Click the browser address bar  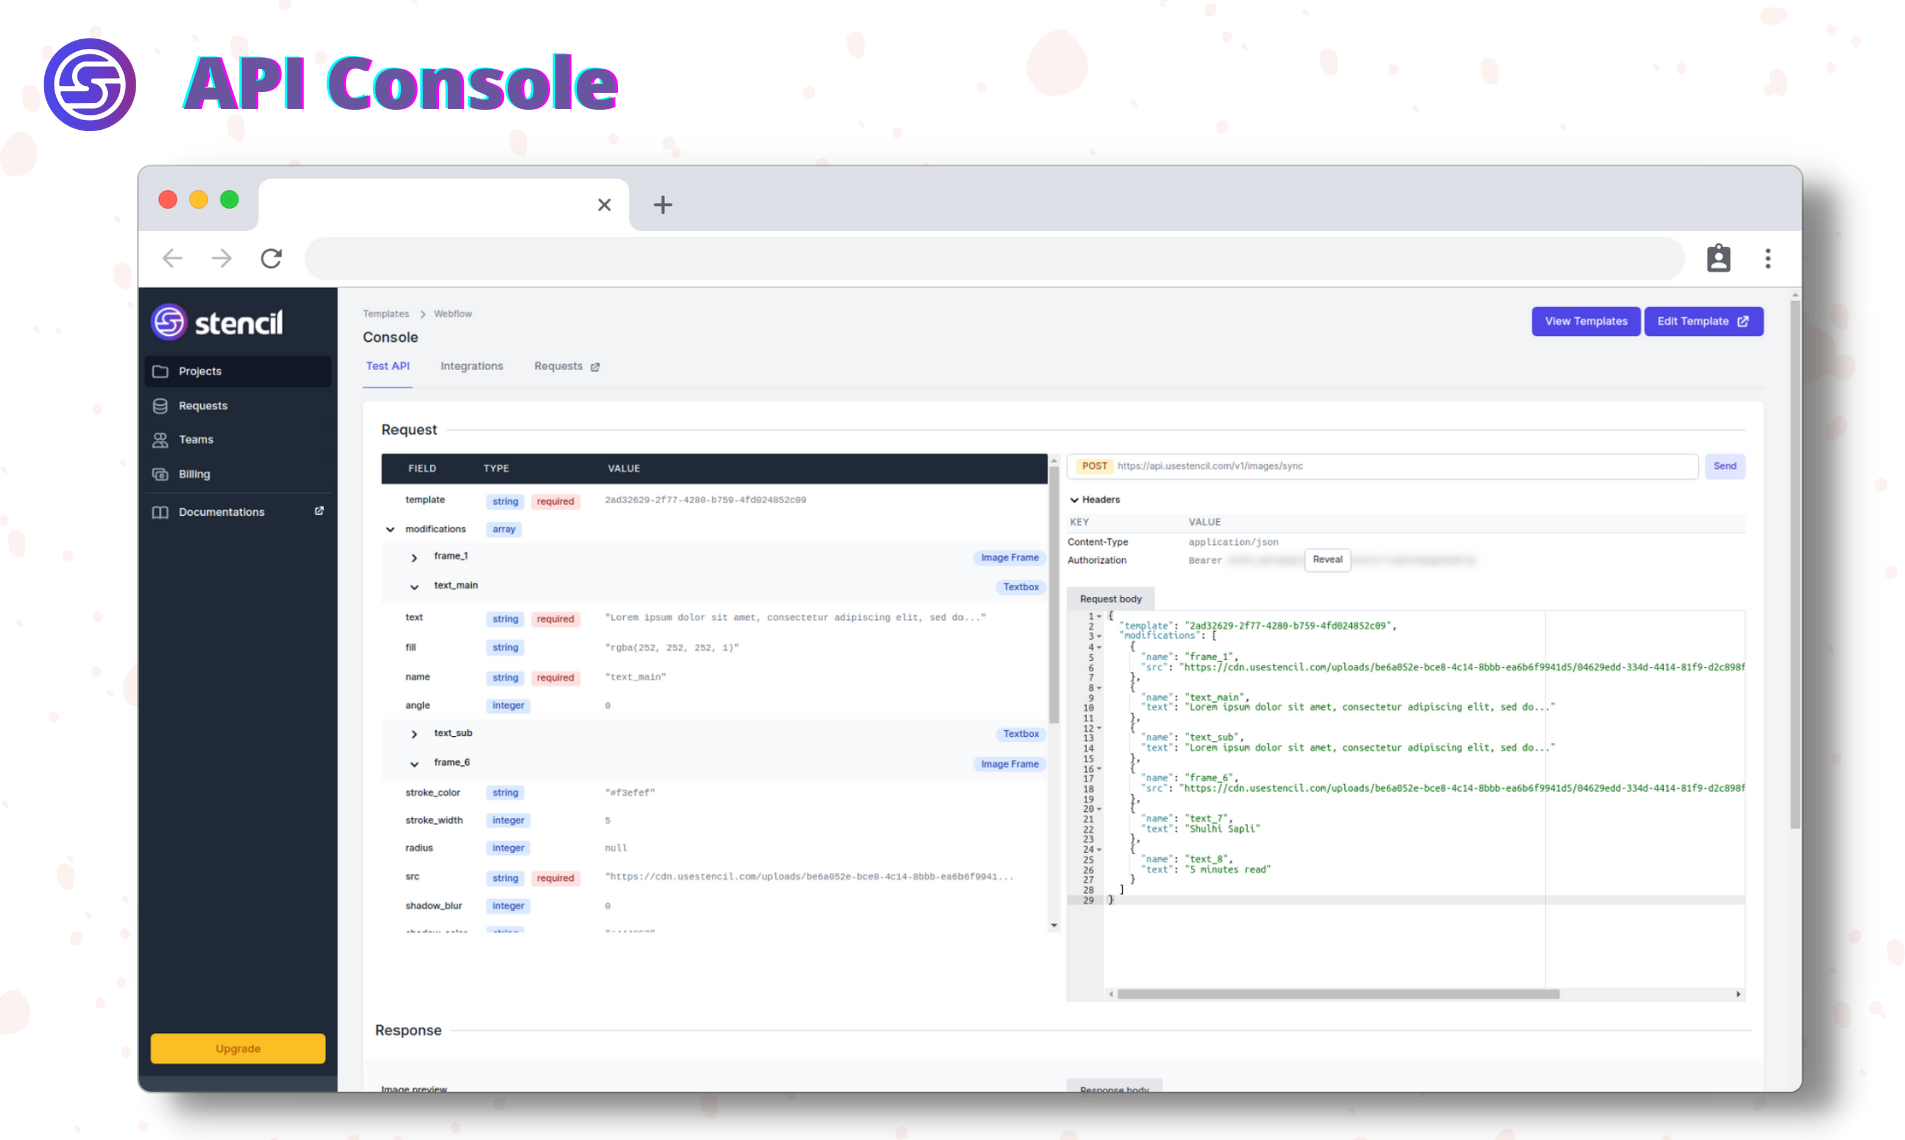pyautogui.click(x=994, y=259)
